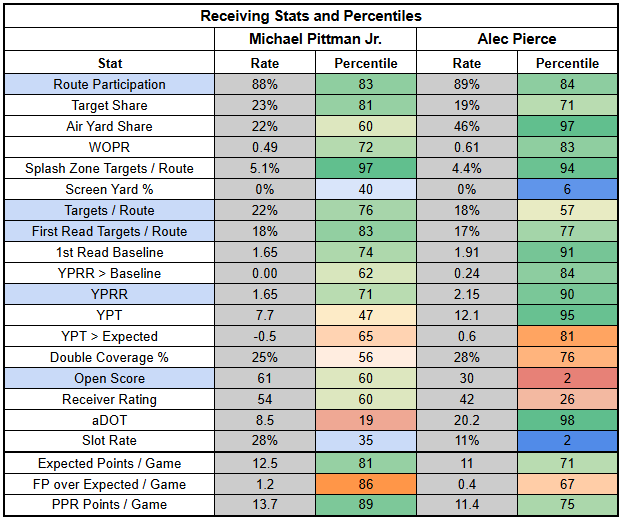
Task: Click Pittman's Splash Zone Targets percentile cell
Action: coord(364,169)
